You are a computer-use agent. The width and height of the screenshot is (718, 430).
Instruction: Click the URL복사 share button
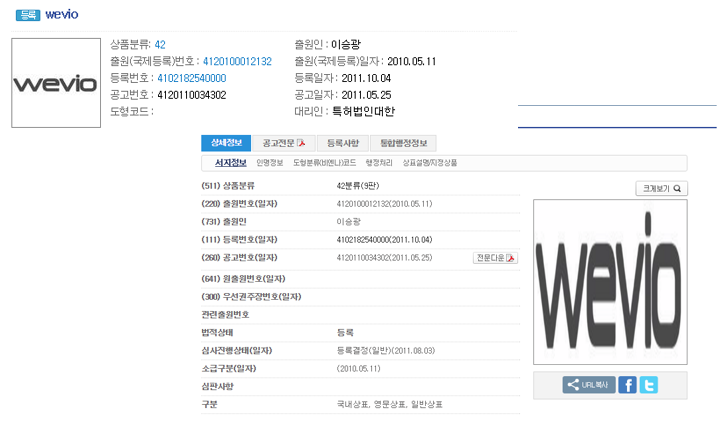point(589,385)
